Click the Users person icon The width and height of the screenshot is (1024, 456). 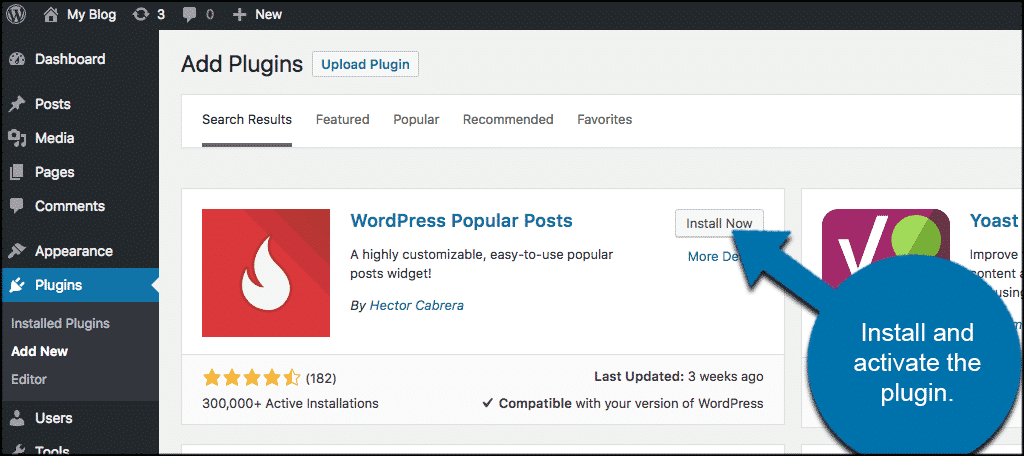pos(18,418)
